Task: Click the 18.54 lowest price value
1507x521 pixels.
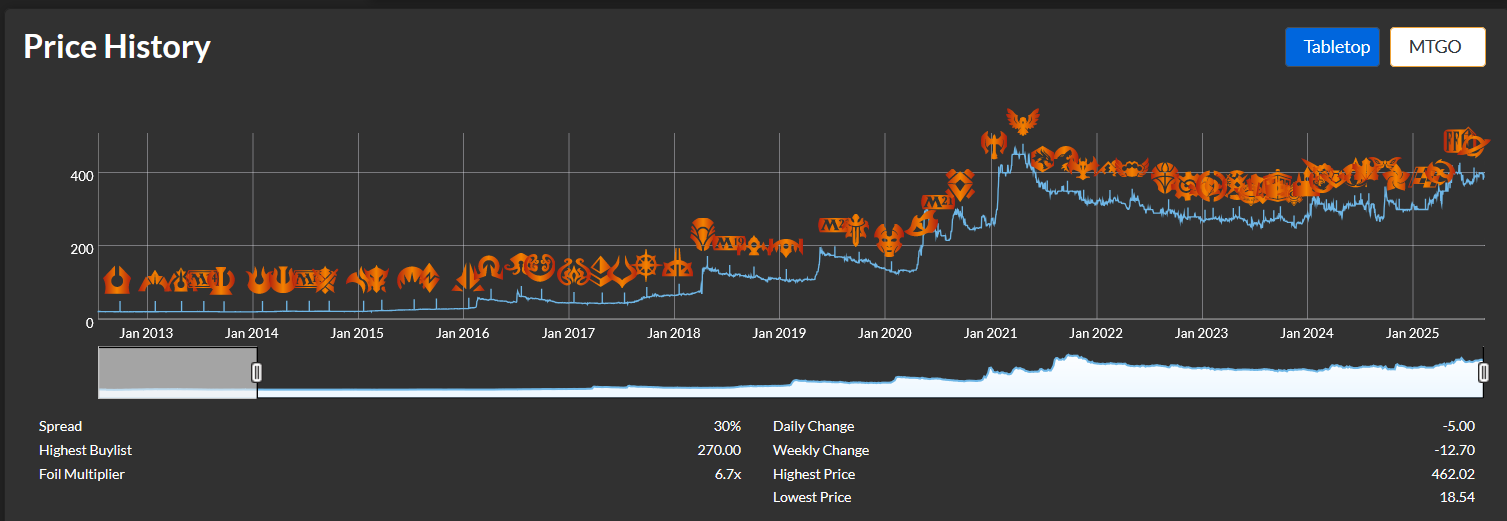Action: tap(1457, 497)
